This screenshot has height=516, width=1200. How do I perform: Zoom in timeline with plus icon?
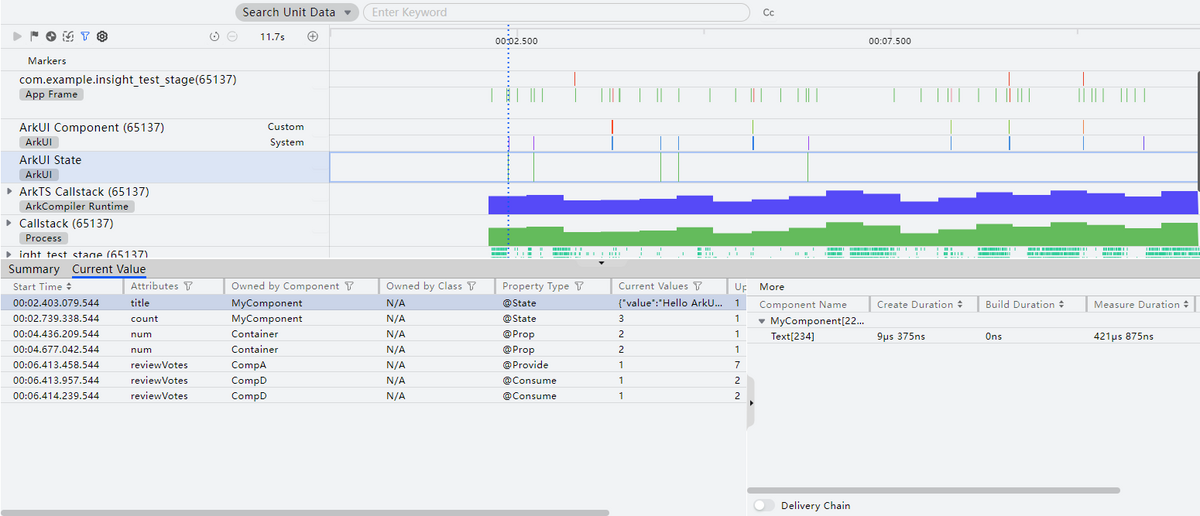point(312,36)
